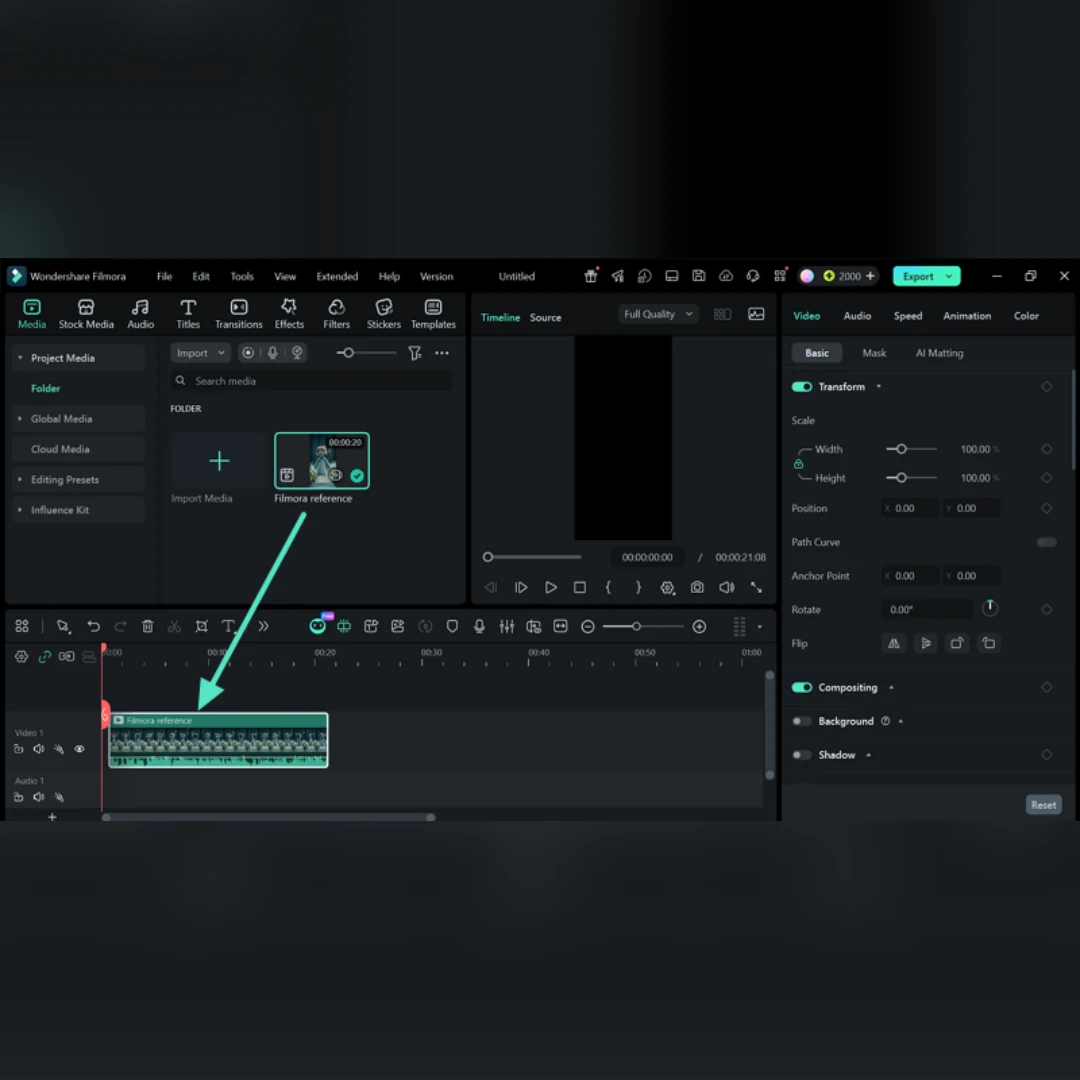The image size is (1080, 1080).
Task: Delete selected clip with trash icon
Action: coord(147,626)
